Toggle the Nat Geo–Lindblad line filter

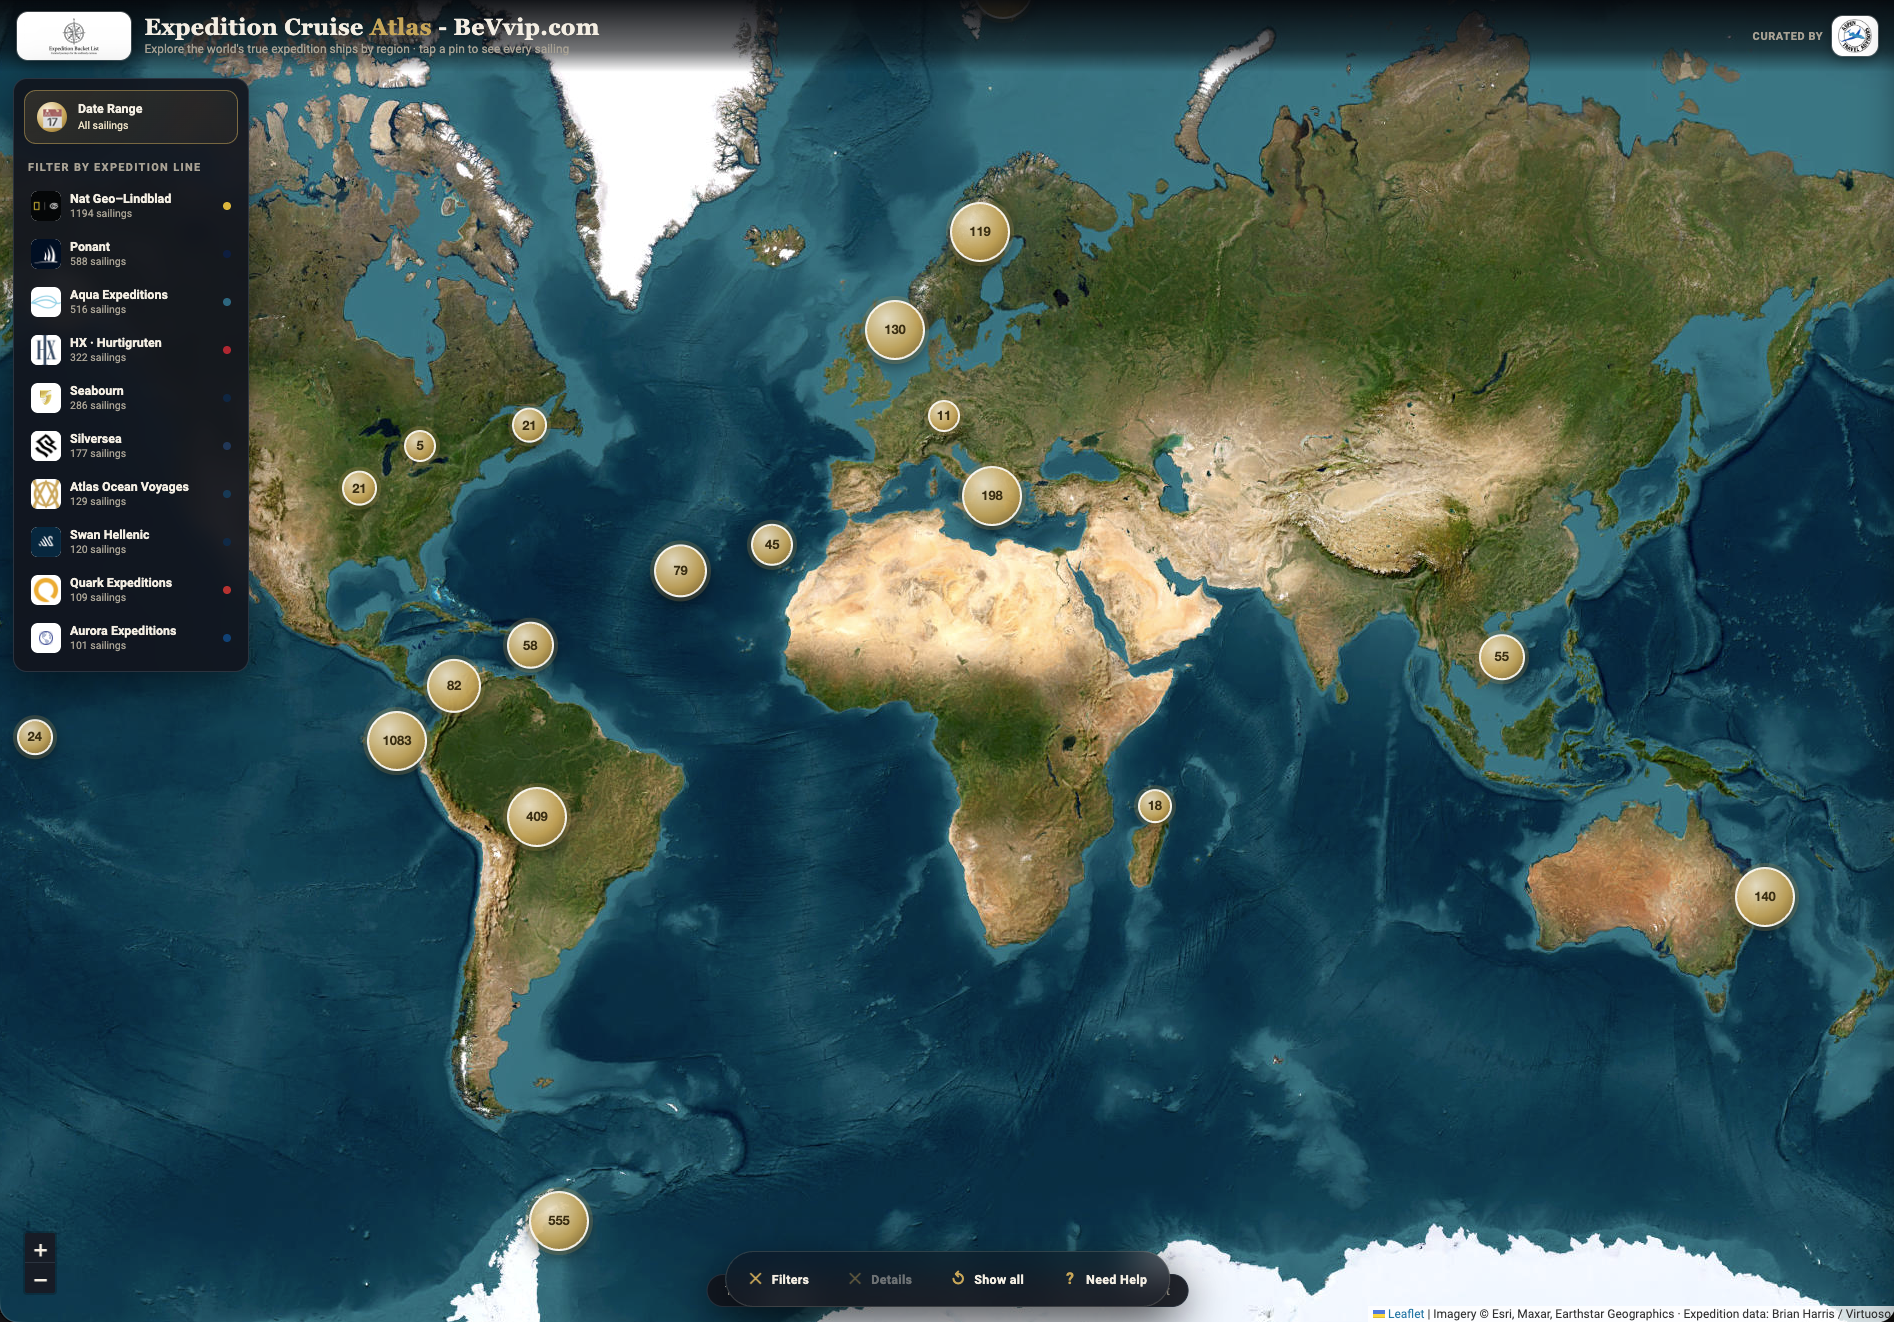(131, 206)
